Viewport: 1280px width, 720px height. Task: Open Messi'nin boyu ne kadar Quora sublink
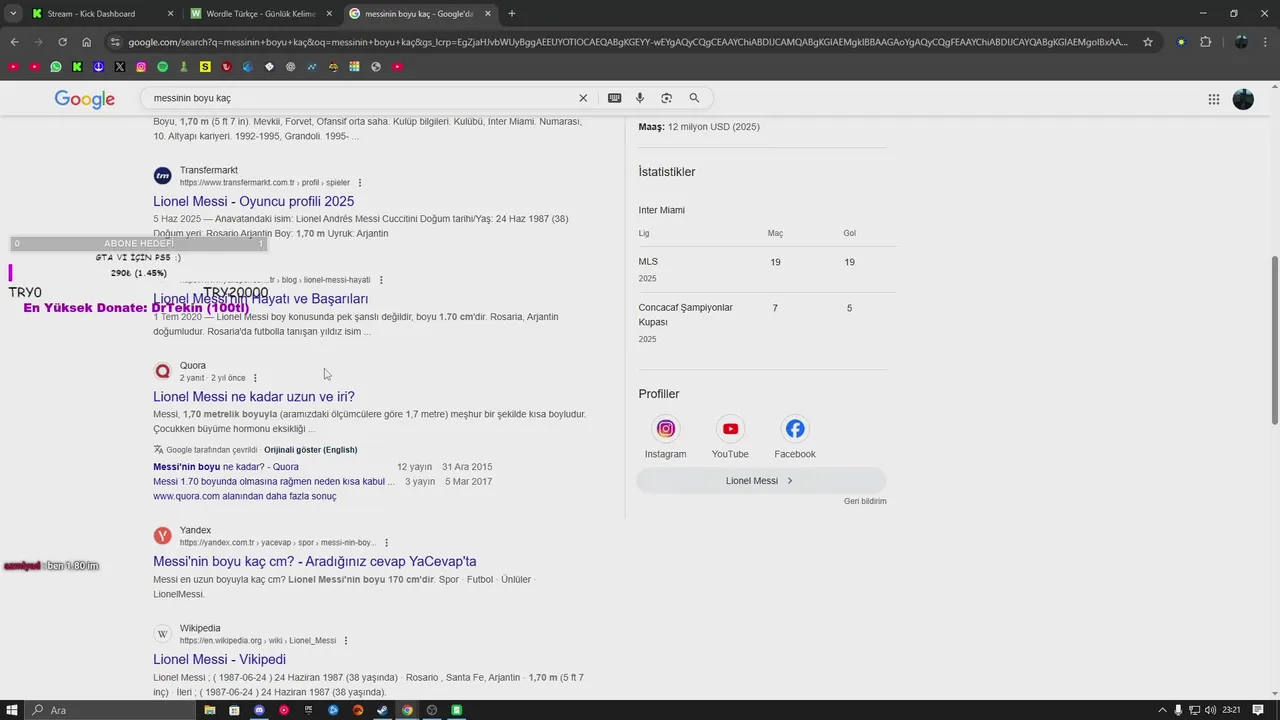coord(226,467)
